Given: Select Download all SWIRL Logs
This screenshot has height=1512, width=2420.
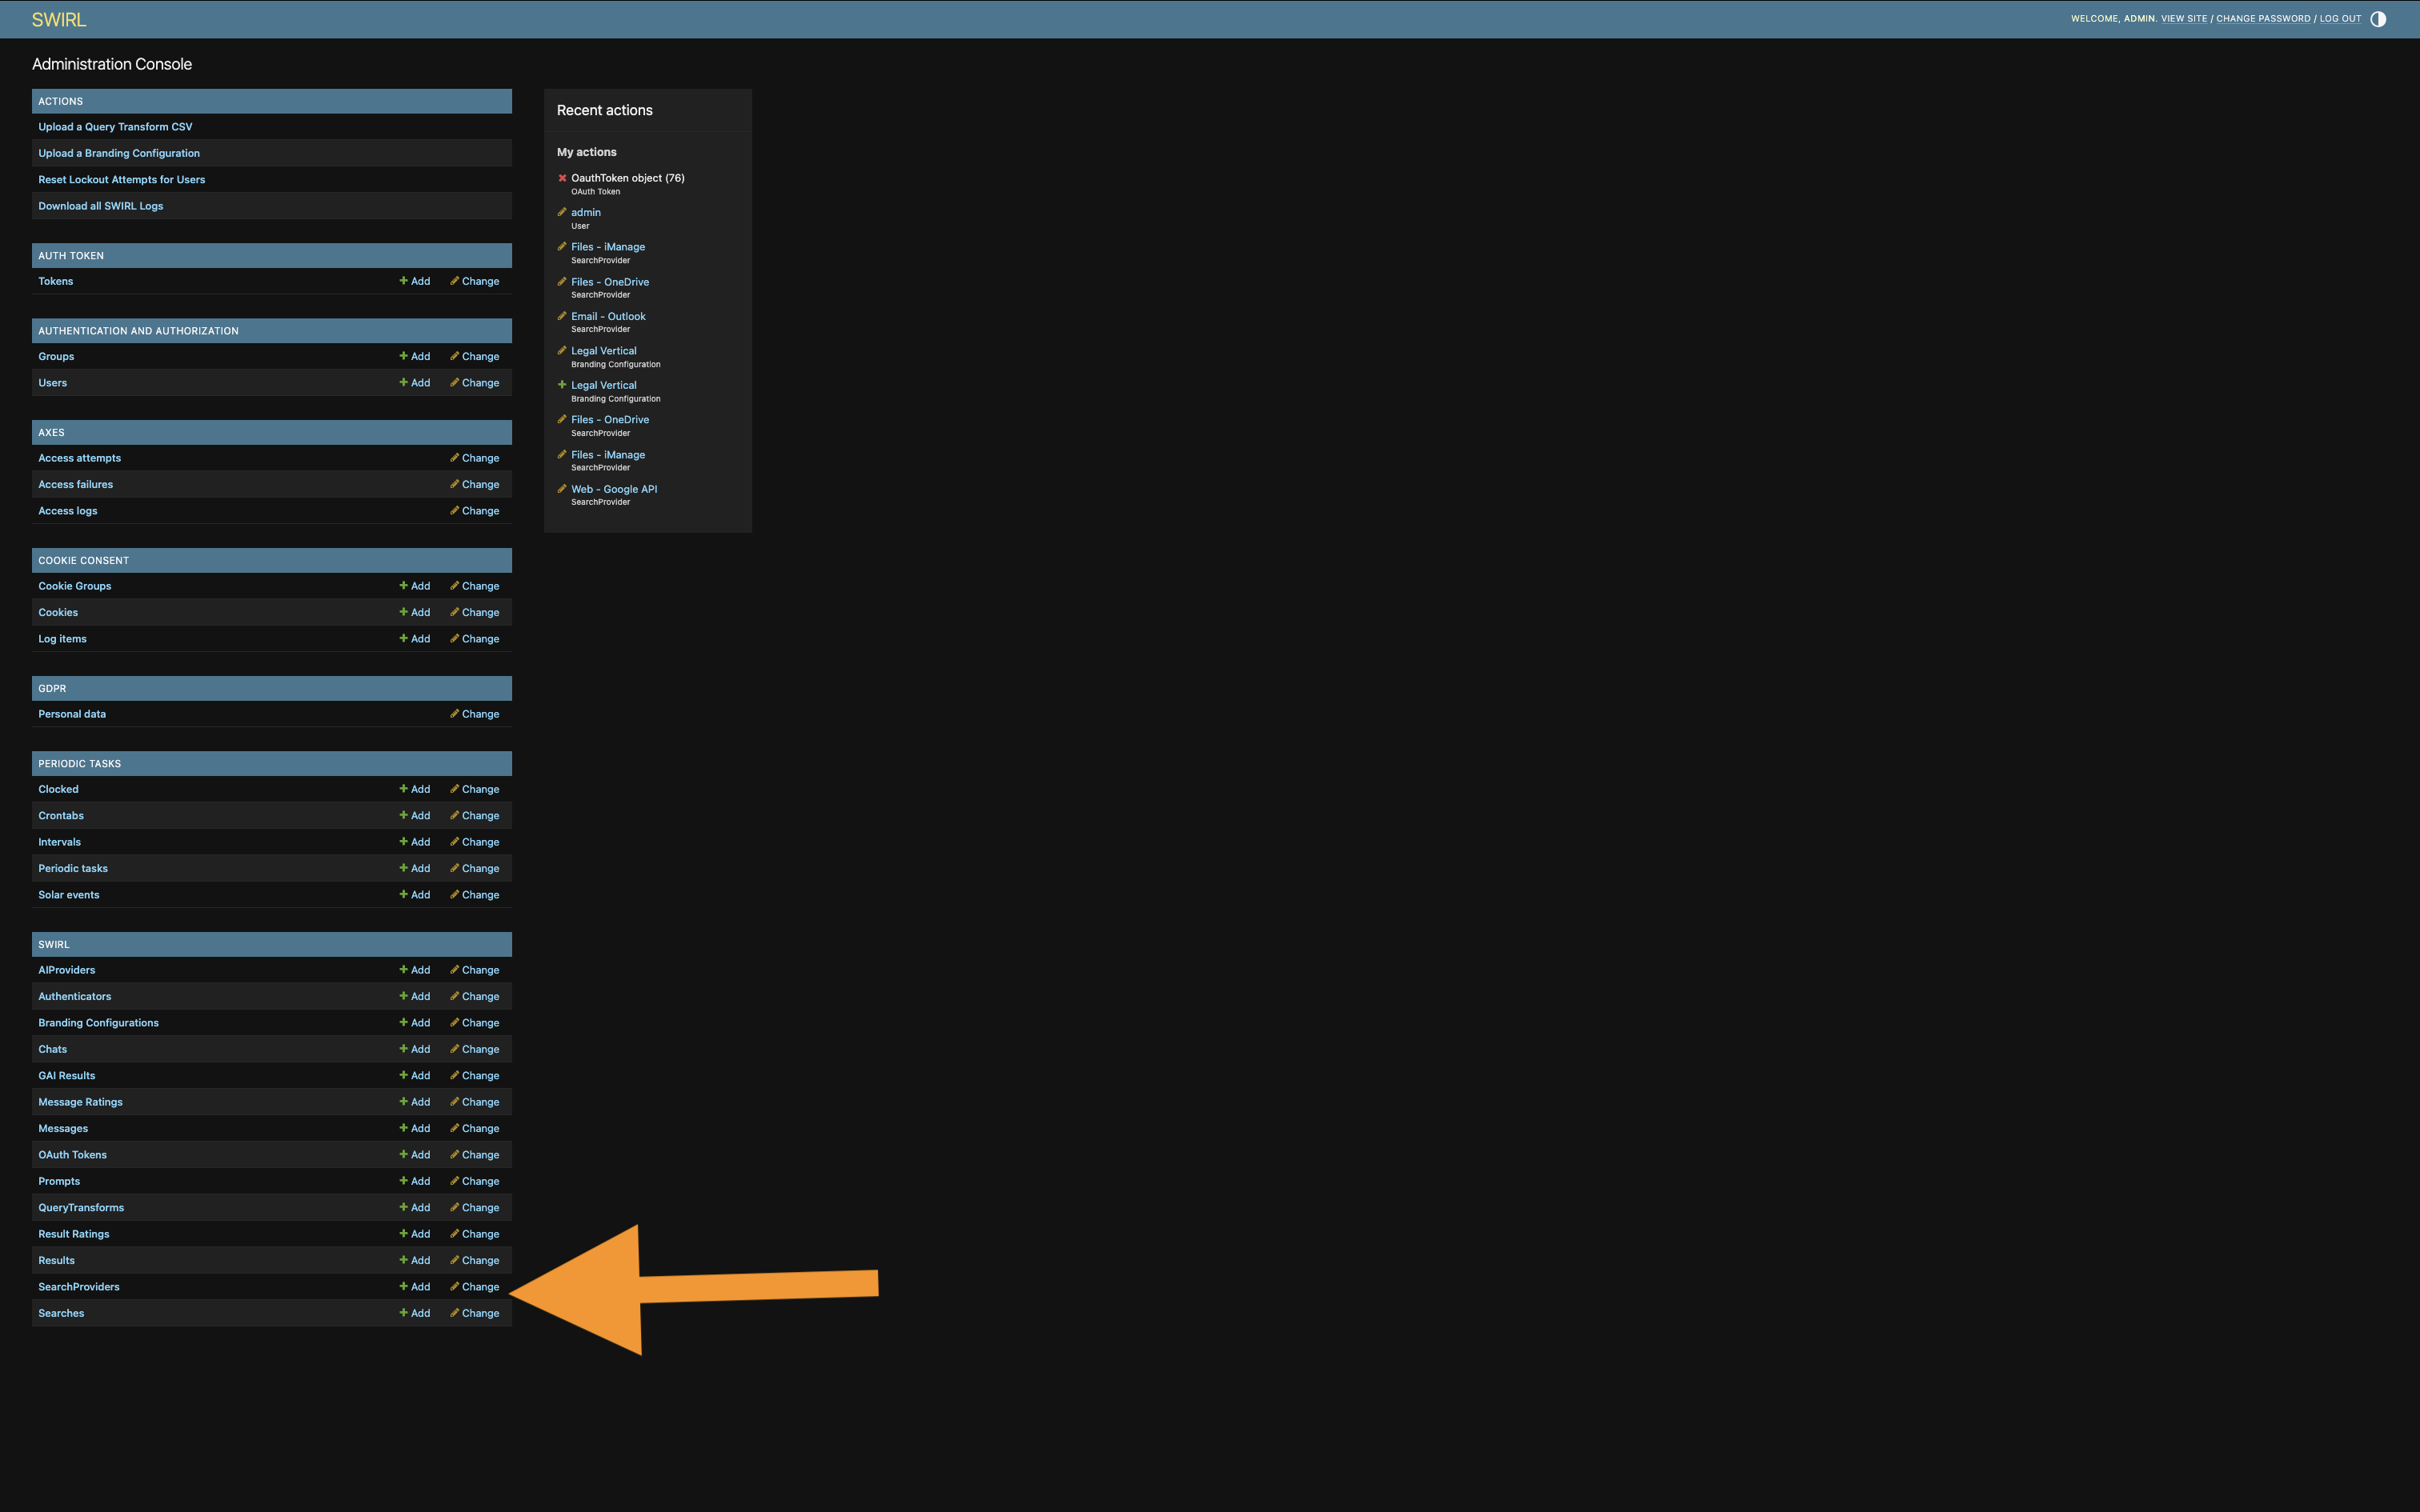Looking at the screenshot, I should tap(100, 206).
